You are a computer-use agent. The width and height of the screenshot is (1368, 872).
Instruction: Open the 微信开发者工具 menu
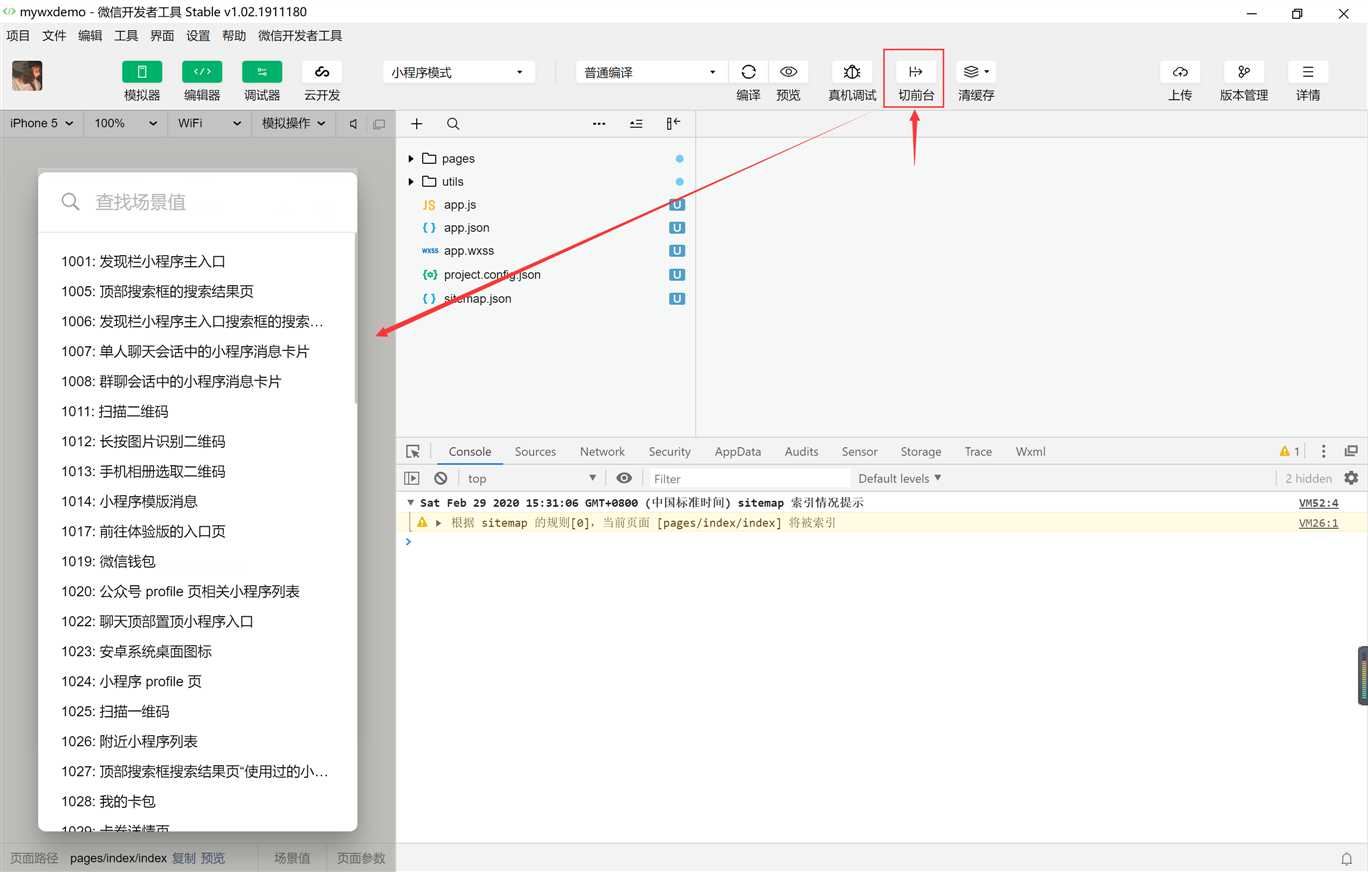click(300, 36)
